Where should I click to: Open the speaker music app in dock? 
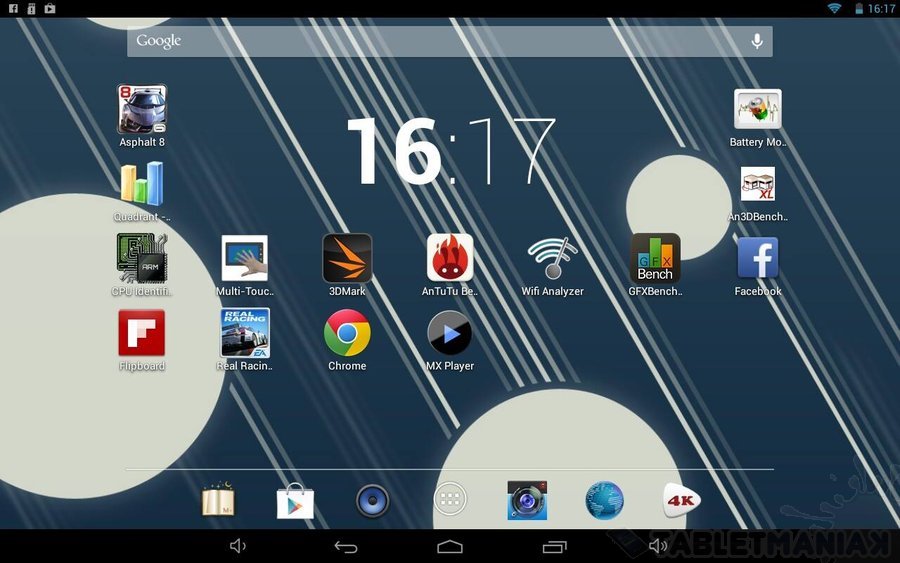click(x=373, y=500)
